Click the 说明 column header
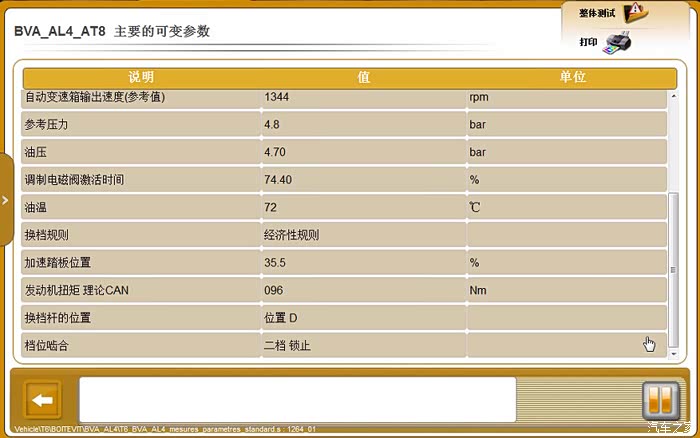Screen dimensions: 700x438 click(141, 77)
